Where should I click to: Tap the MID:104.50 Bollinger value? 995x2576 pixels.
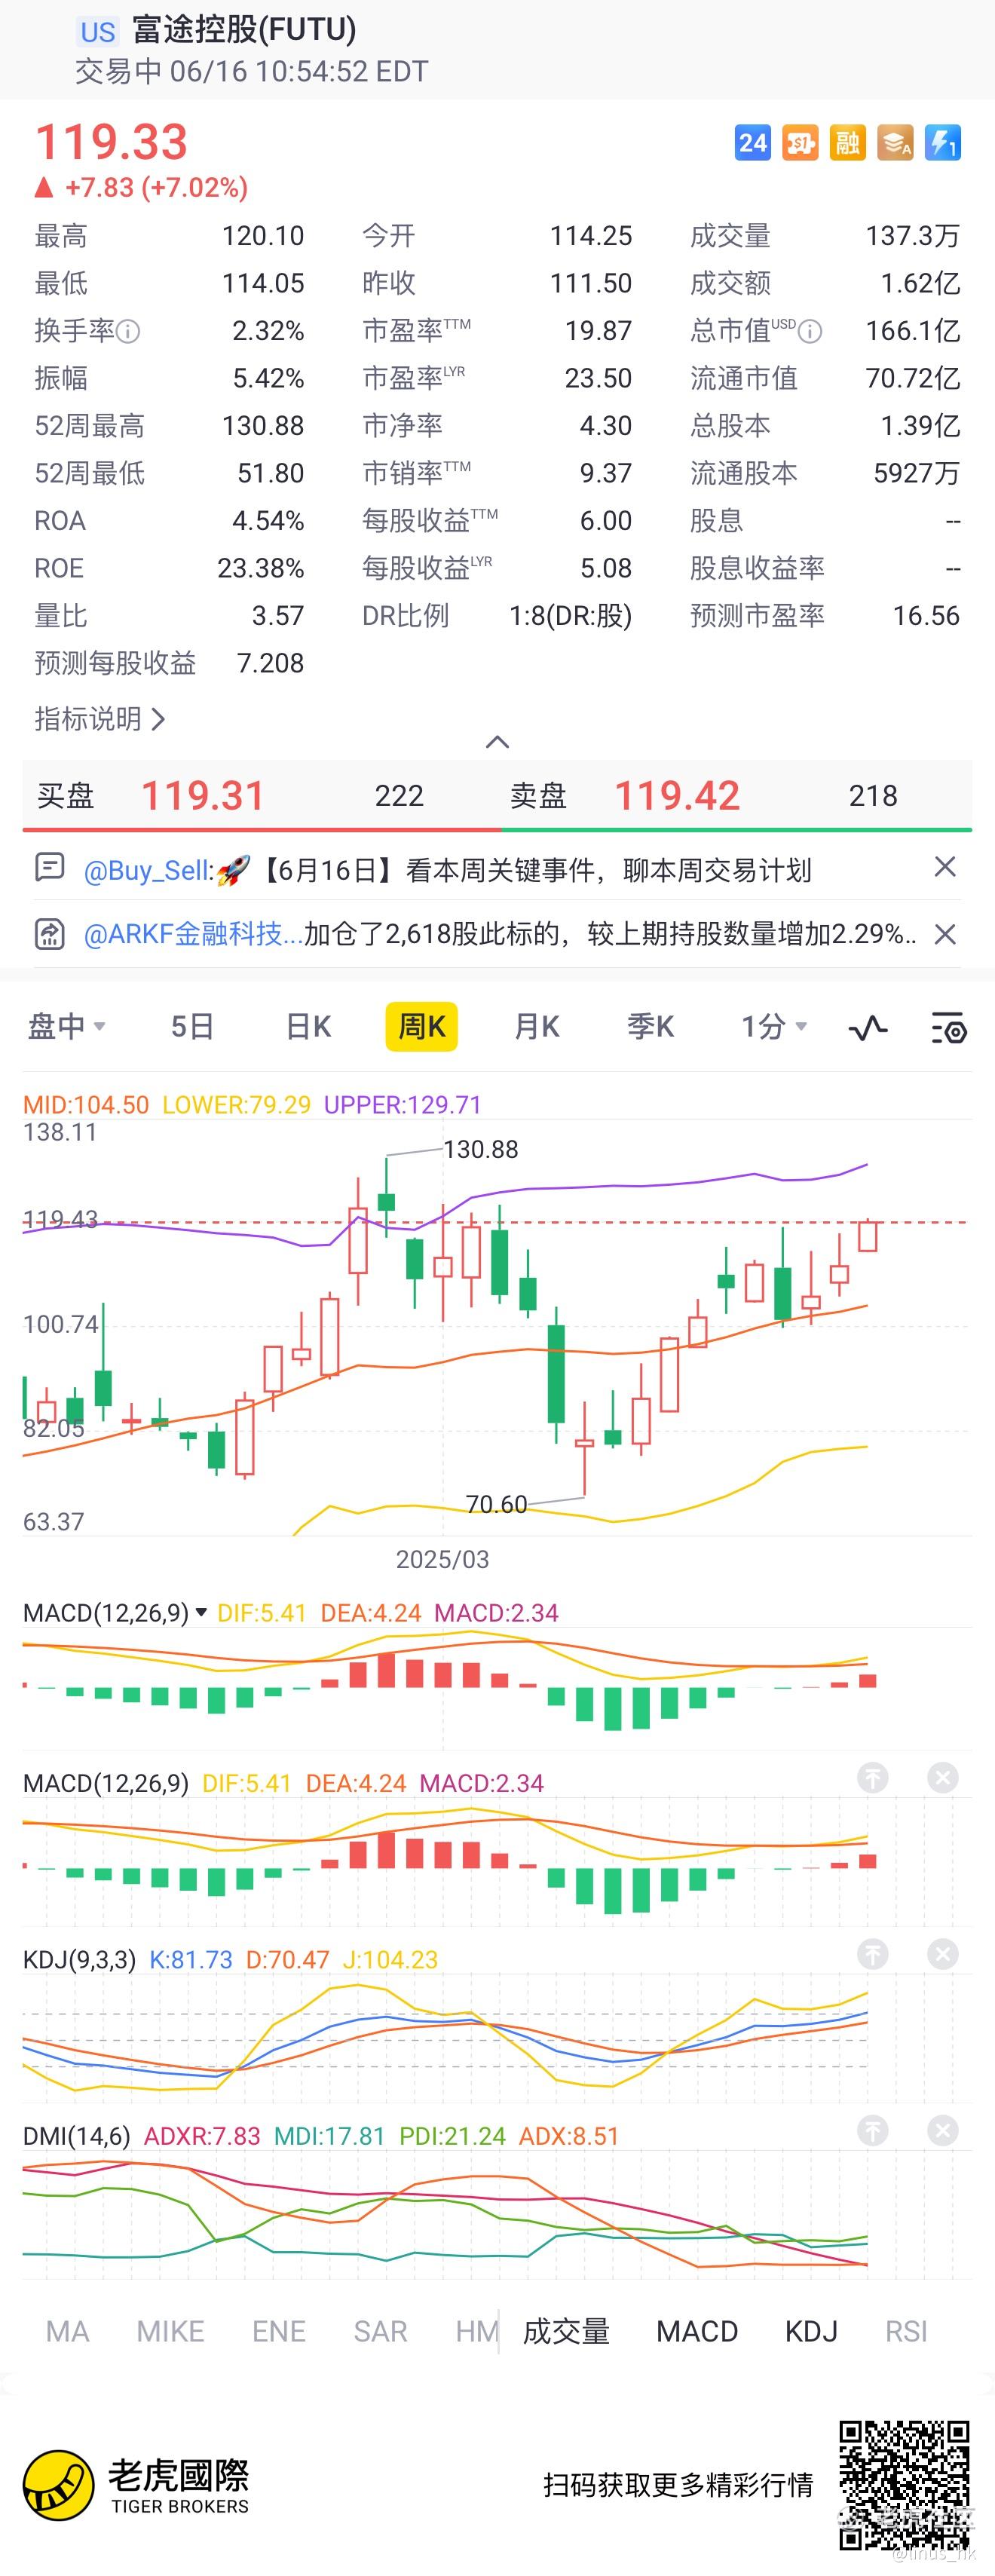coord(86,1104)
